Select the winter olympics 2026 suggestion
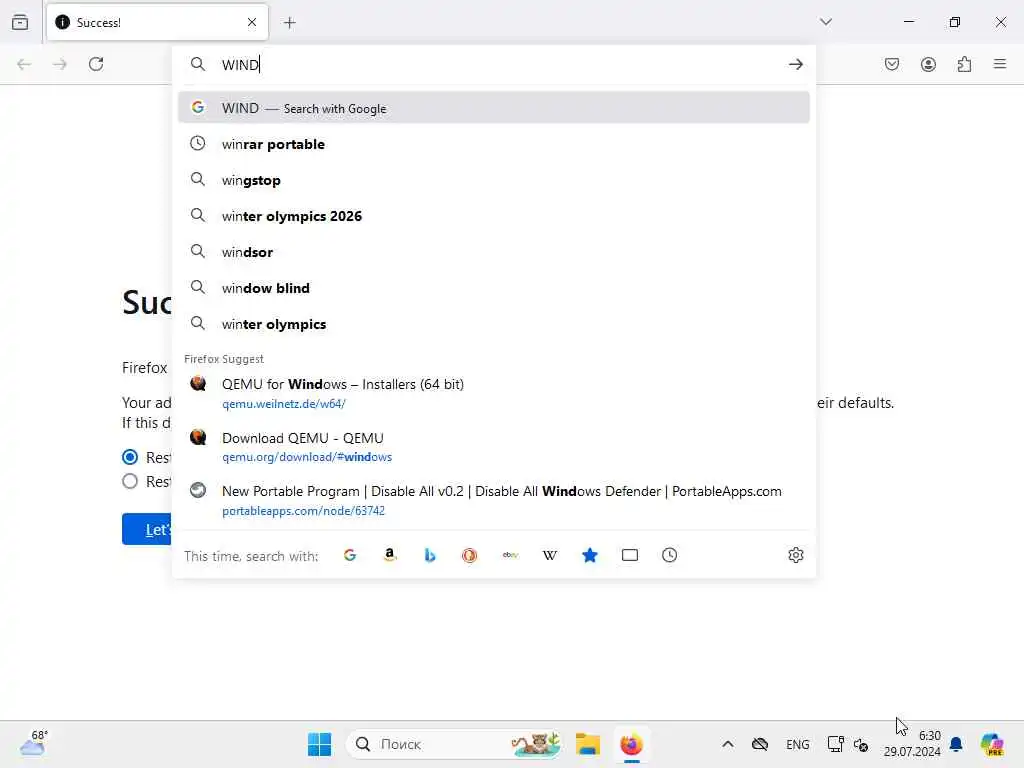The width and height of the screenshot is (1024, 768). click(494, 216)
